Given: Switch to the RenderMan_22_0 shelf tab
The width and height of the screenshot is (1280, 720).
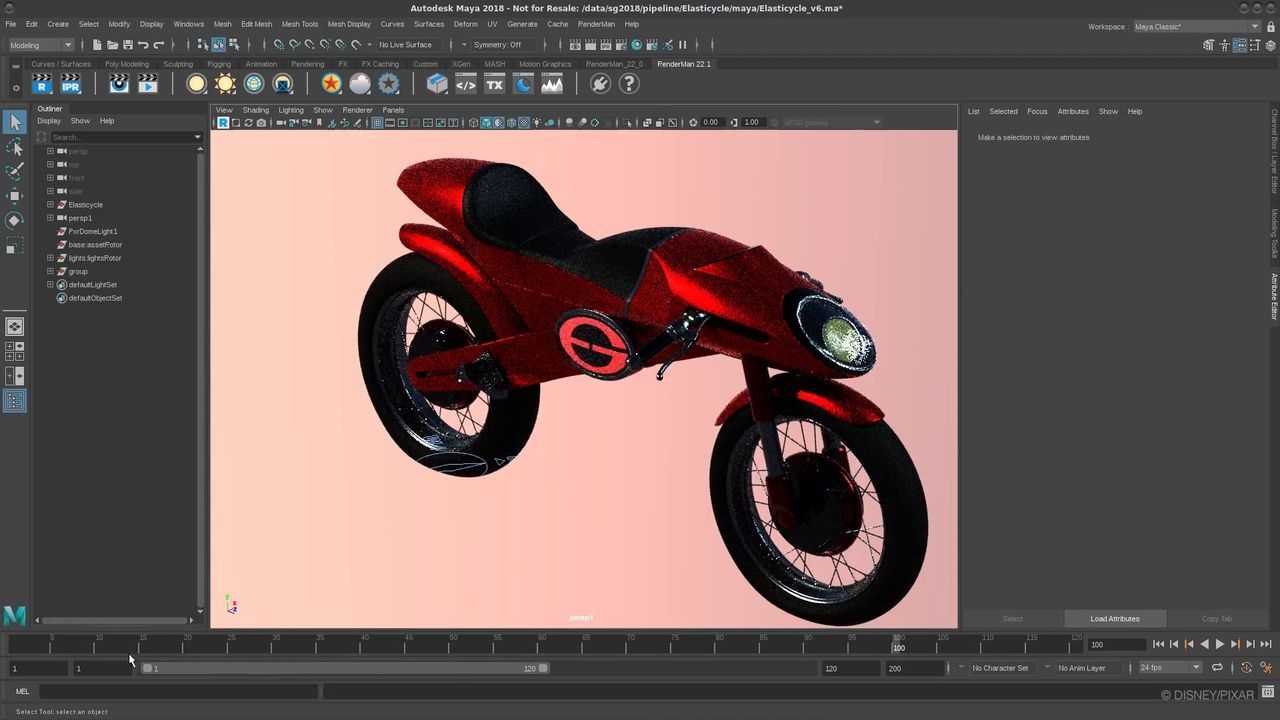Looking at the screenshot, I should (614, 64).
